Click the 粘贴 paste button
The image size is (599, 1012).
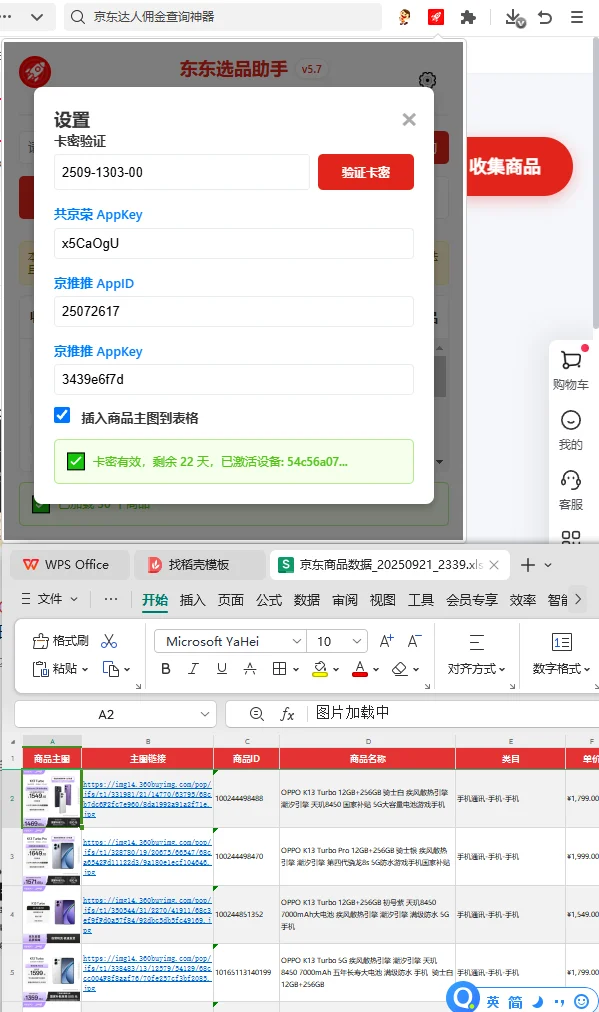56,669
